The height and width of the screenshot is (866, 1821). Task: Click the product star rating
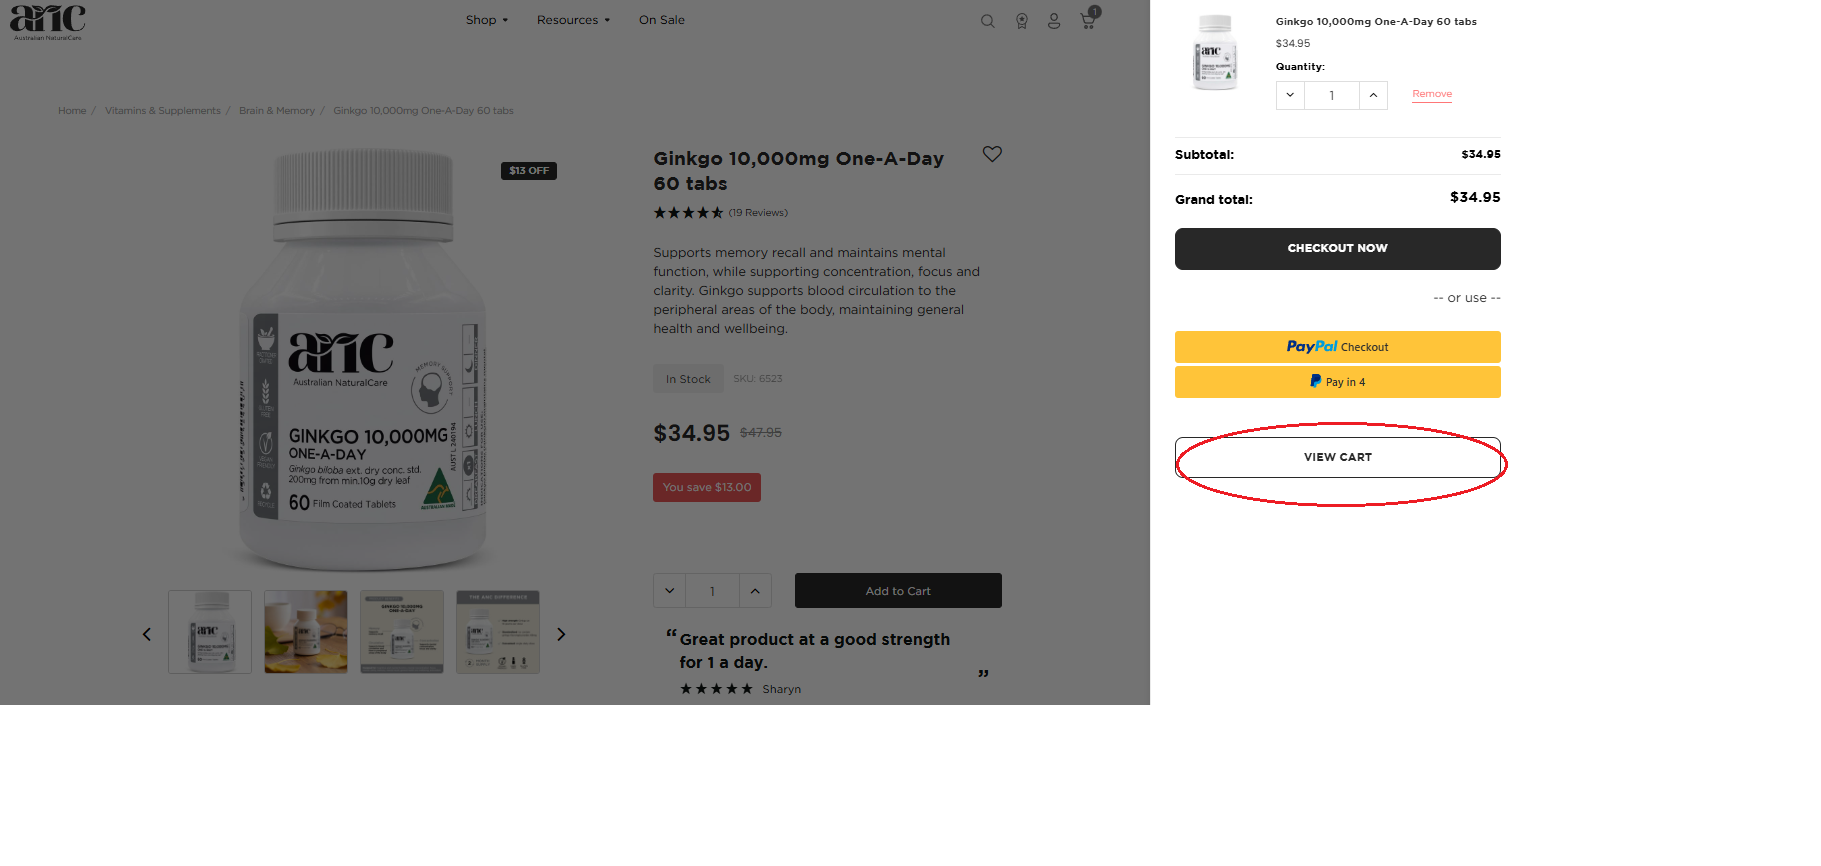point(688,213)
